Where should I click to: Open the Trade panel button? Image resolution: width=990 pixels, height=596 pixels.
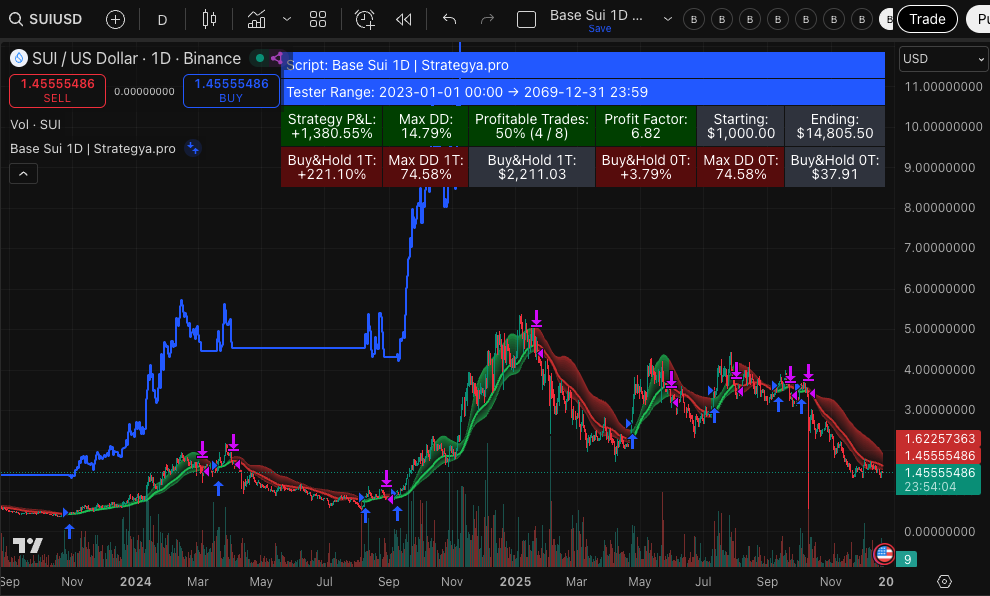tap(927, 19)
